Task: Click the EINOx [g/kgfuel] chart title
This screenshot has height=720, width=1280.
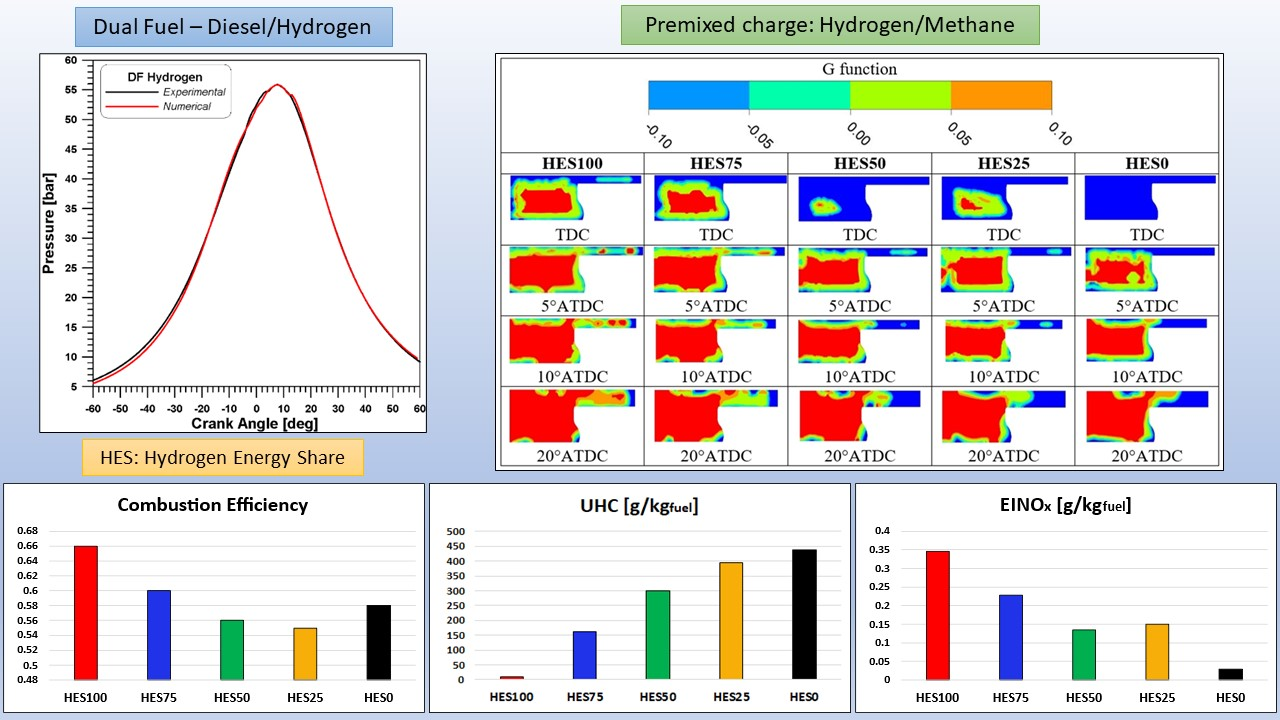Action: 1066,507
